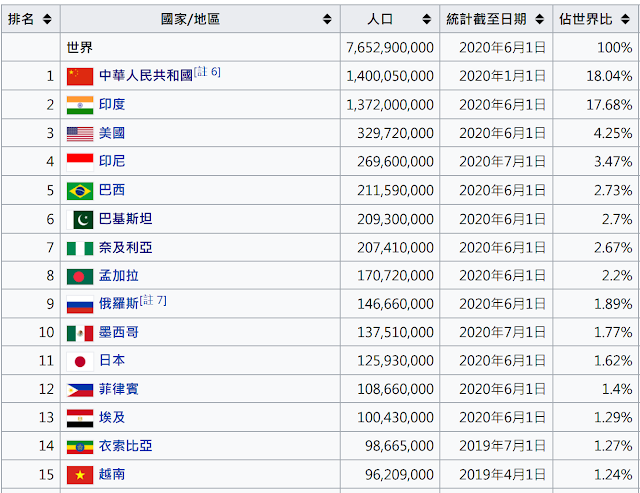
Task: Click the Russia flag icon
Action: (x=80, y=304)
